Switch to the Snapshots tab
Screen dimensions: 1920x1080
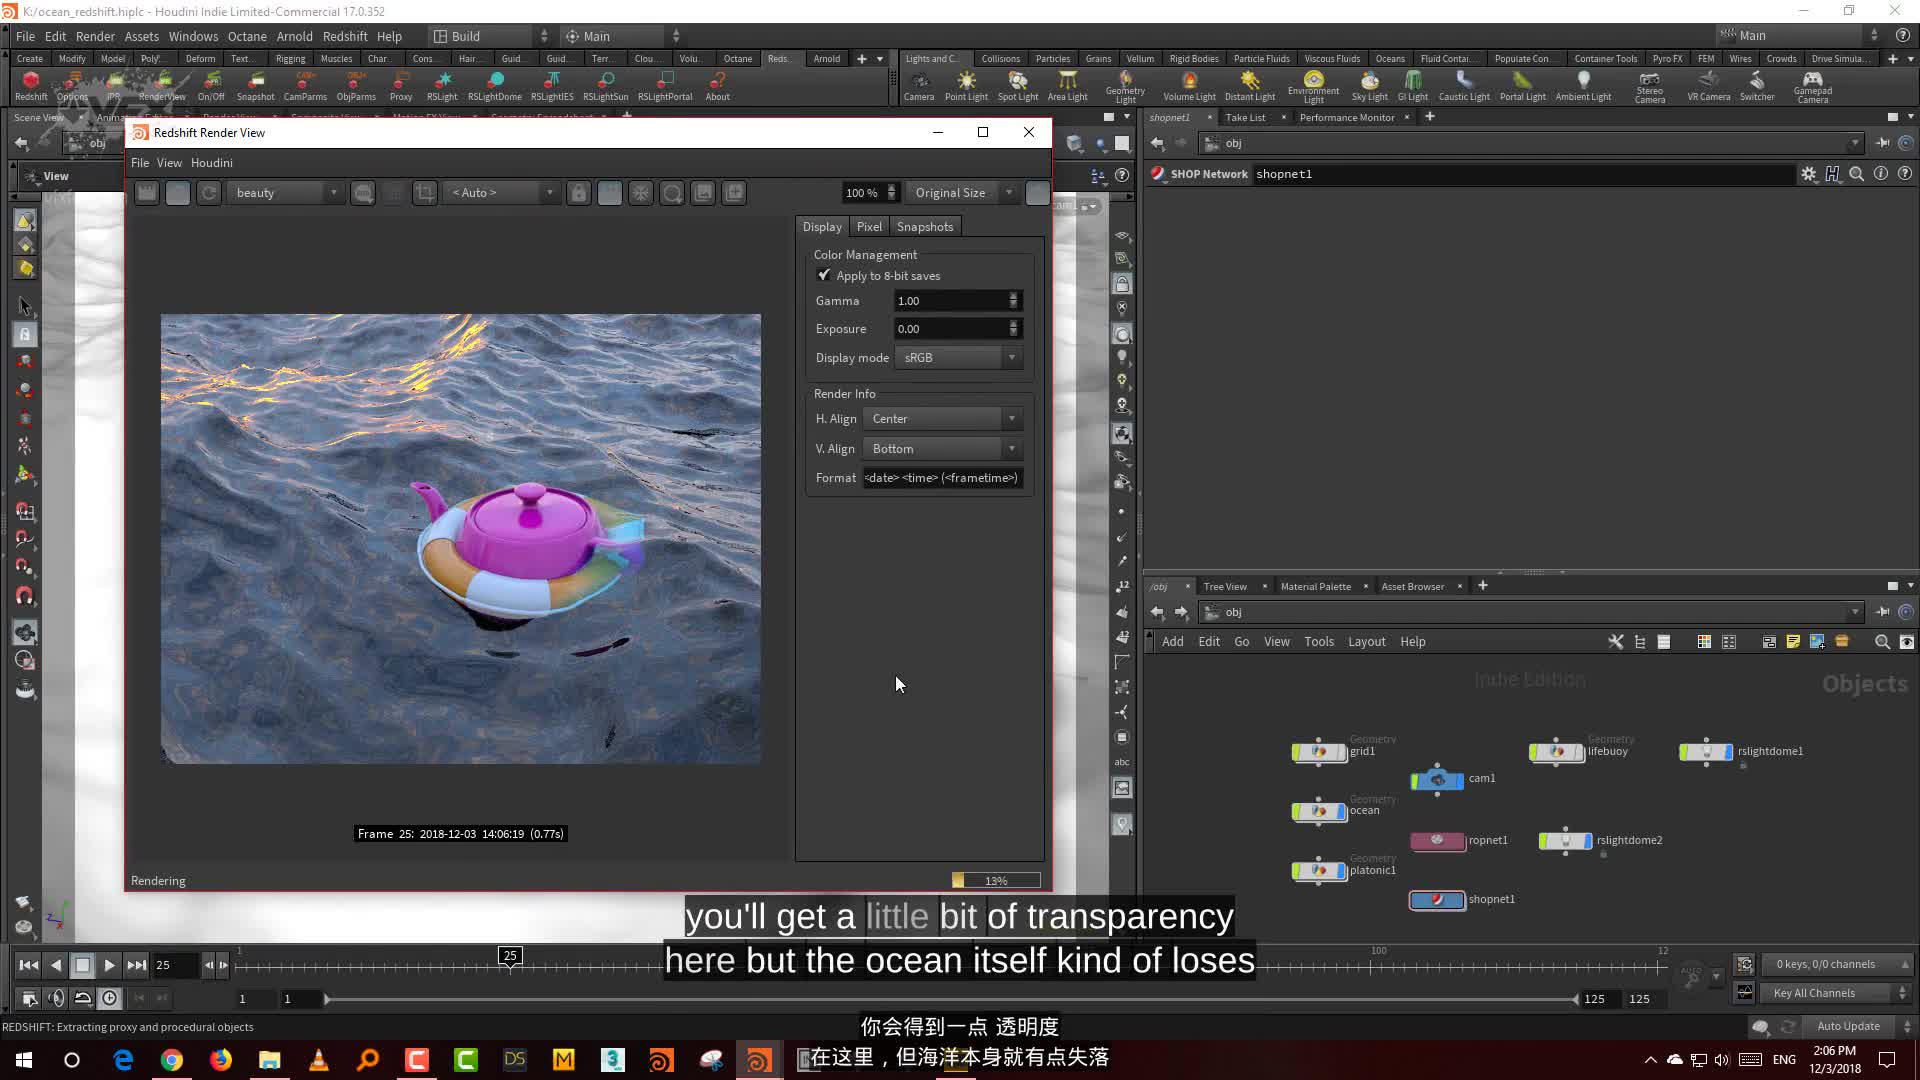(x=924, y=226)
